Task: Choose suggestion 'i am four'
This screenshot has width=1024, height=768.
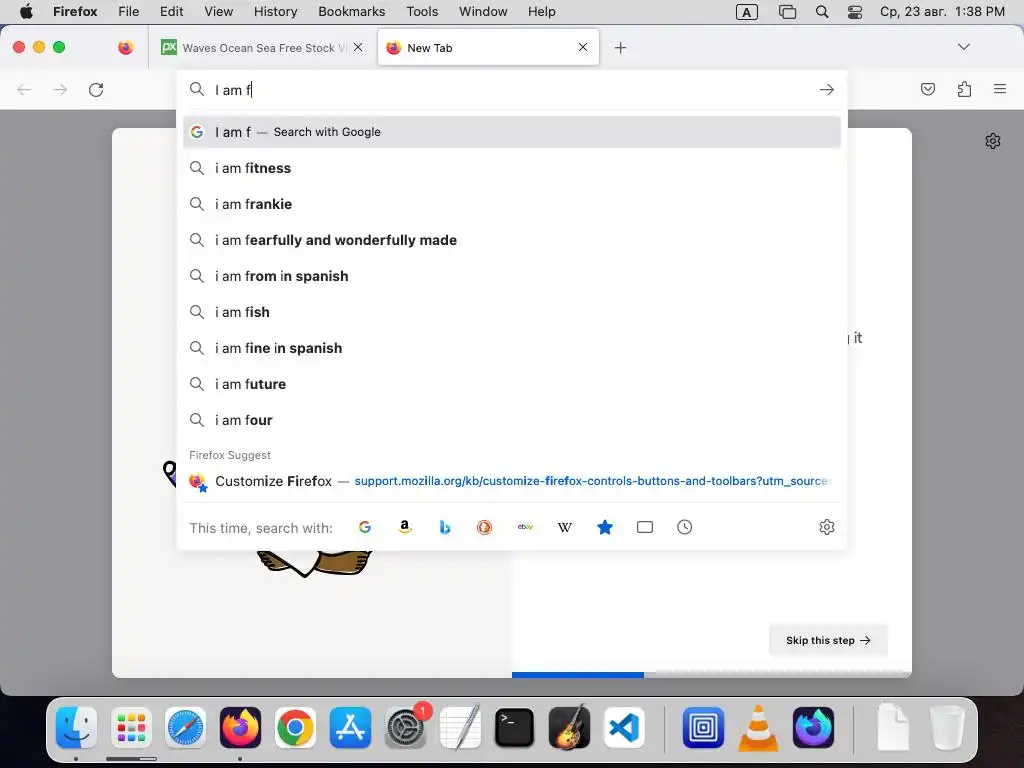Action: (512, 419)
